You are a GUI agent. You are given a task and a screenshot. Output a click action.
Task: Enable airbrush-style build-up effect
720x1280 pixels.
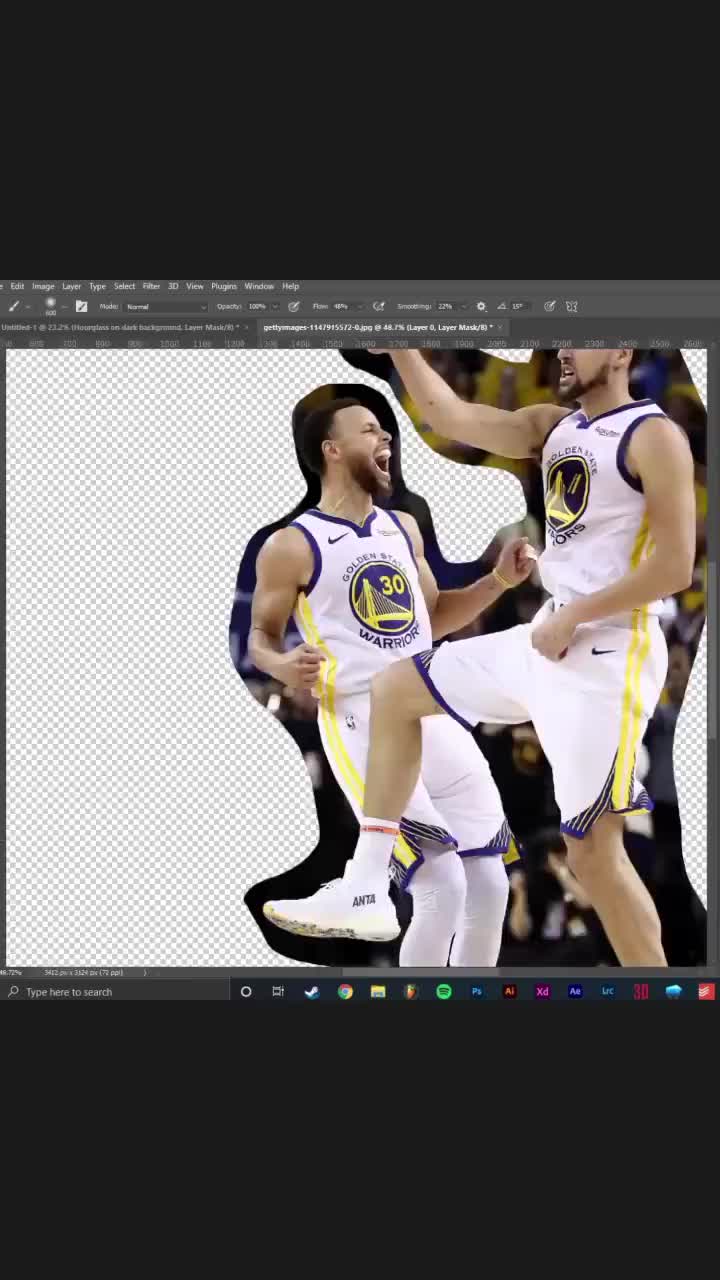tap(378, 307)
